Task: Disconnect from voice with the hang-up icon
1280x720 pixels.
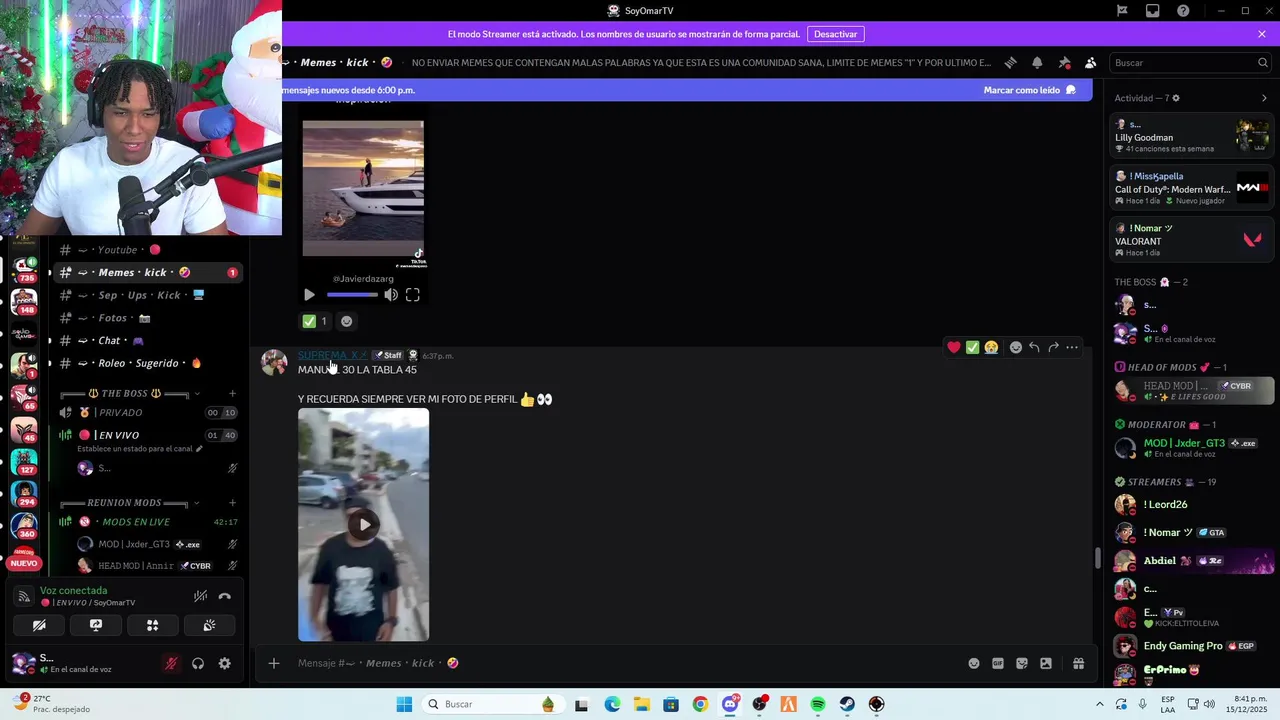Action: pyautogui.click(x=225, y=596)
